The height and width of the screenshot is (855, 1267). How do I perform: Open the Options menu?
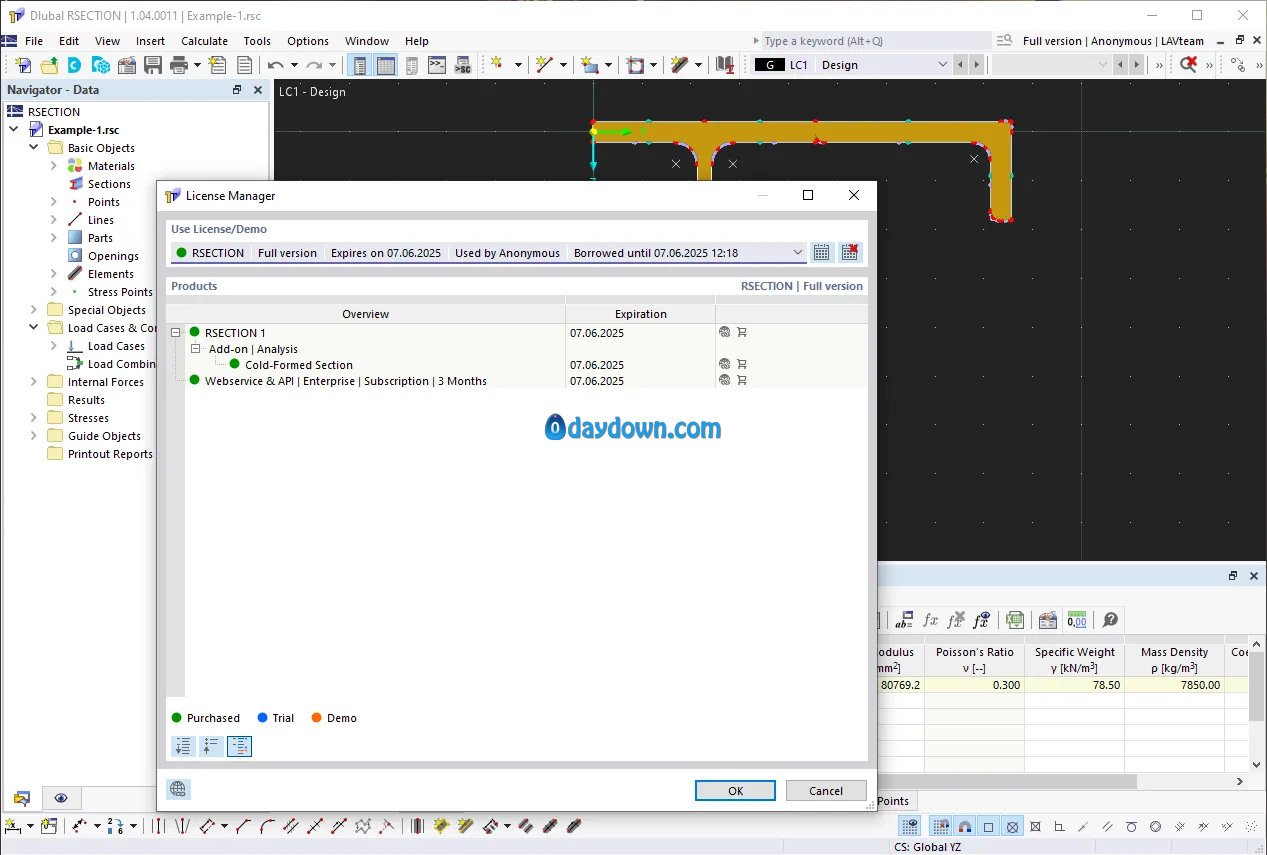[x=308, y=41]
